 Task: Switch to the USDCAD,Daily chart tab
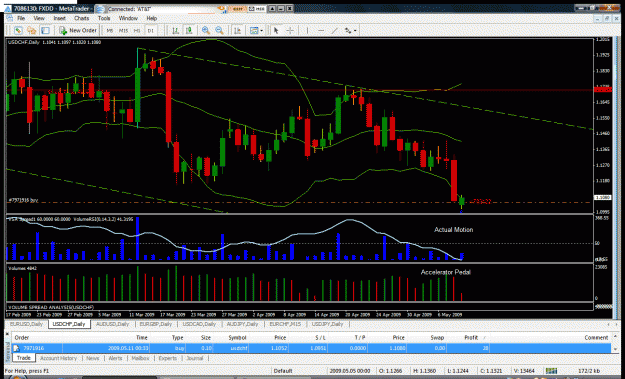pyautogui.click(x=199, y=324)
